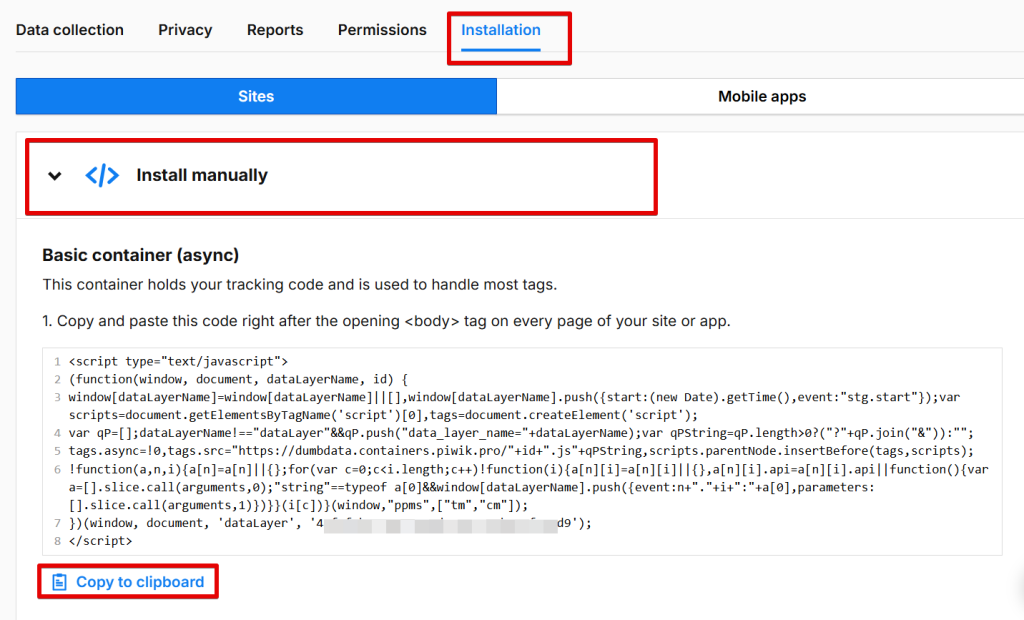Click the Basic container (async) heading
The height and width of the screenshot is (620, 1024).
pyautogui.click(x=140, y=255)
